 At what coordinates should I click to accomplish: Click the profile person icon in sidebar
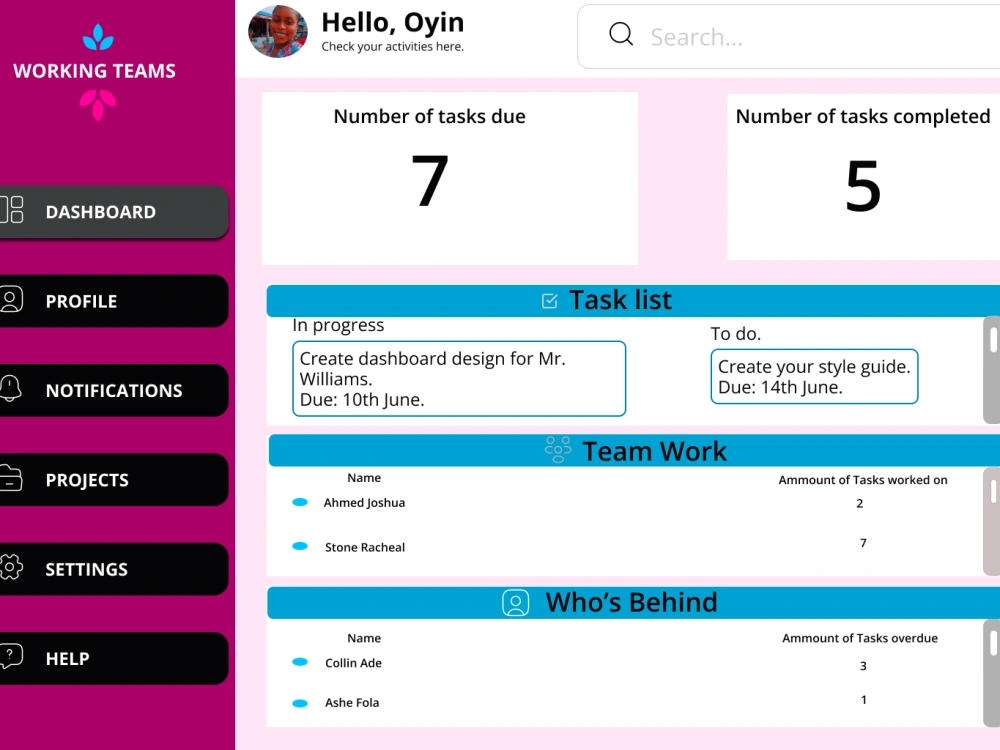coord(11,299)
